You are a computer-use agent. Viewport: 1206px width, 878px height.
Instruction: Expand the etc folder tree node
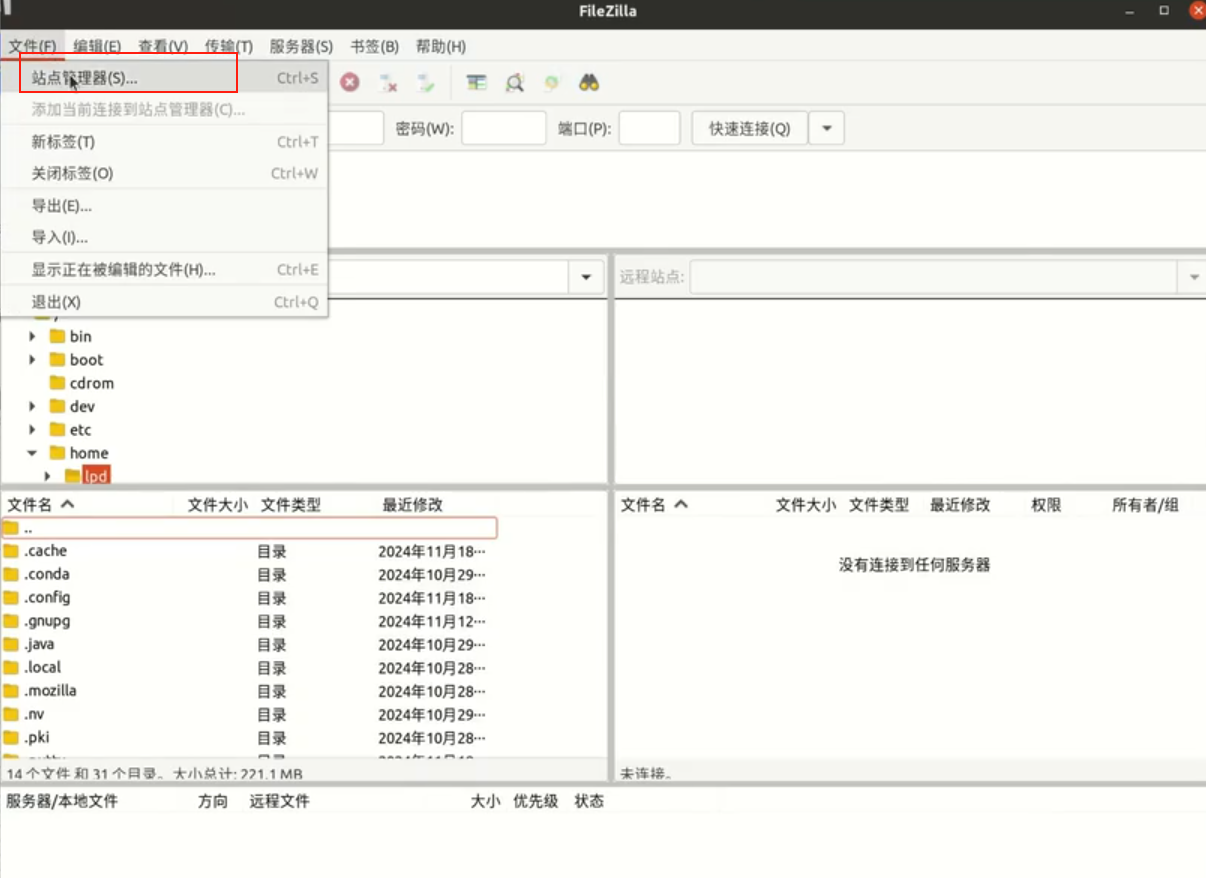pos(33,430)
